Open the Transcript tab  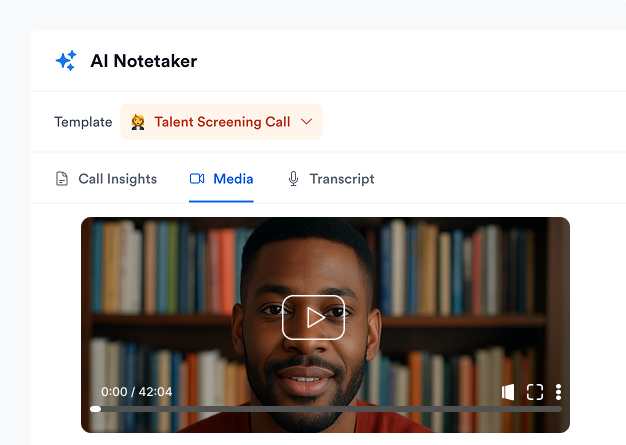[331, 179]
